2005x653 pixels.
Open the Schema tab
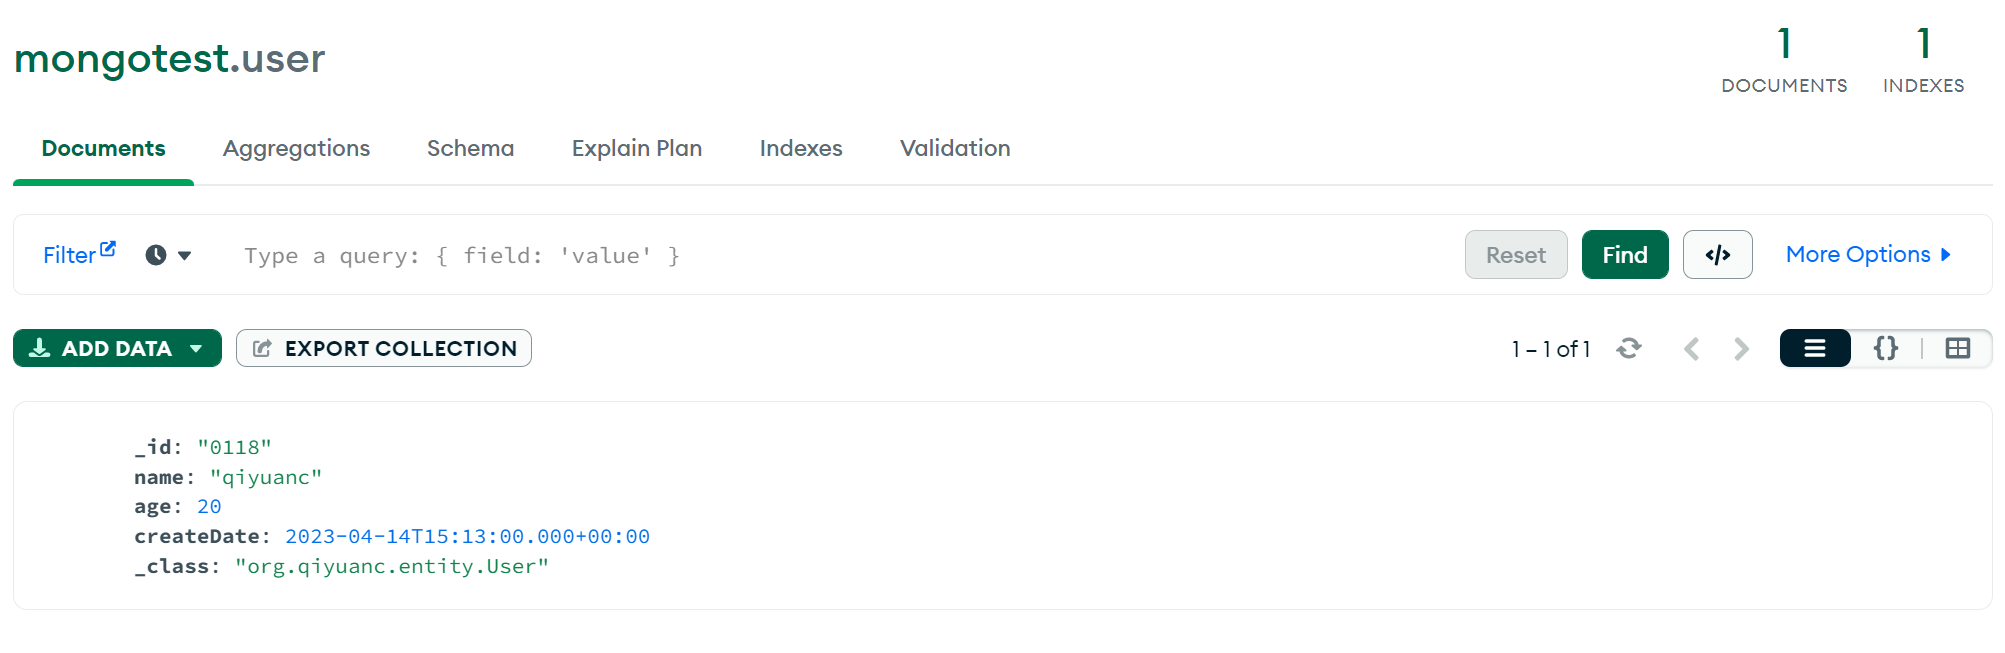470,148
